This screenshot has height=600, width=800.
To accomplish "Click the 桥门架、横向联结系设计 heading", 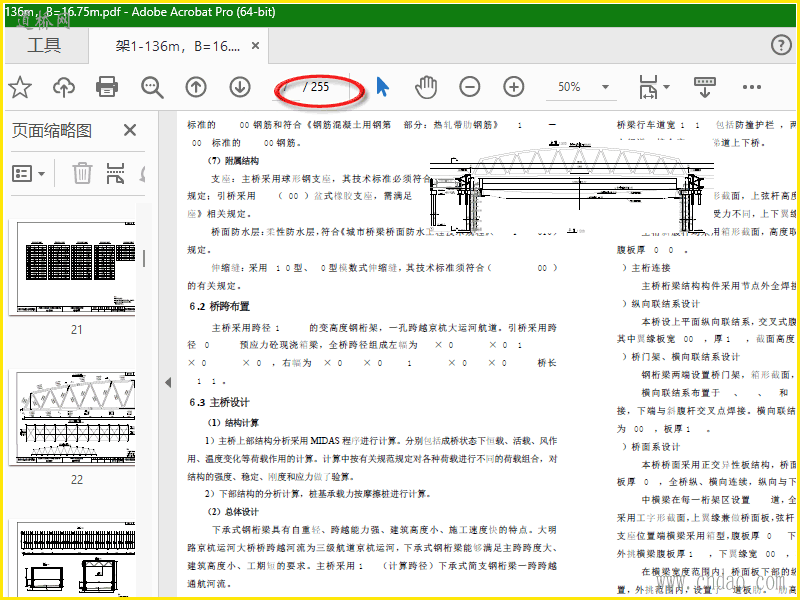I will [686, 357].
